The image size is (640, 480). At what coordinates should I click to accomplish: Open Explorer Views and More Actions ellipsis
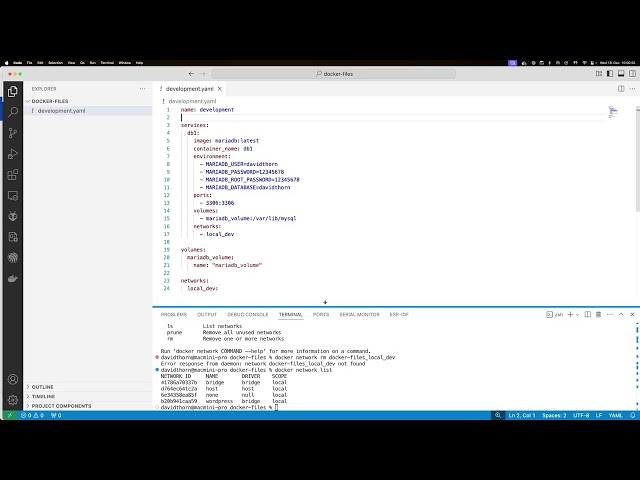[142, 89]
